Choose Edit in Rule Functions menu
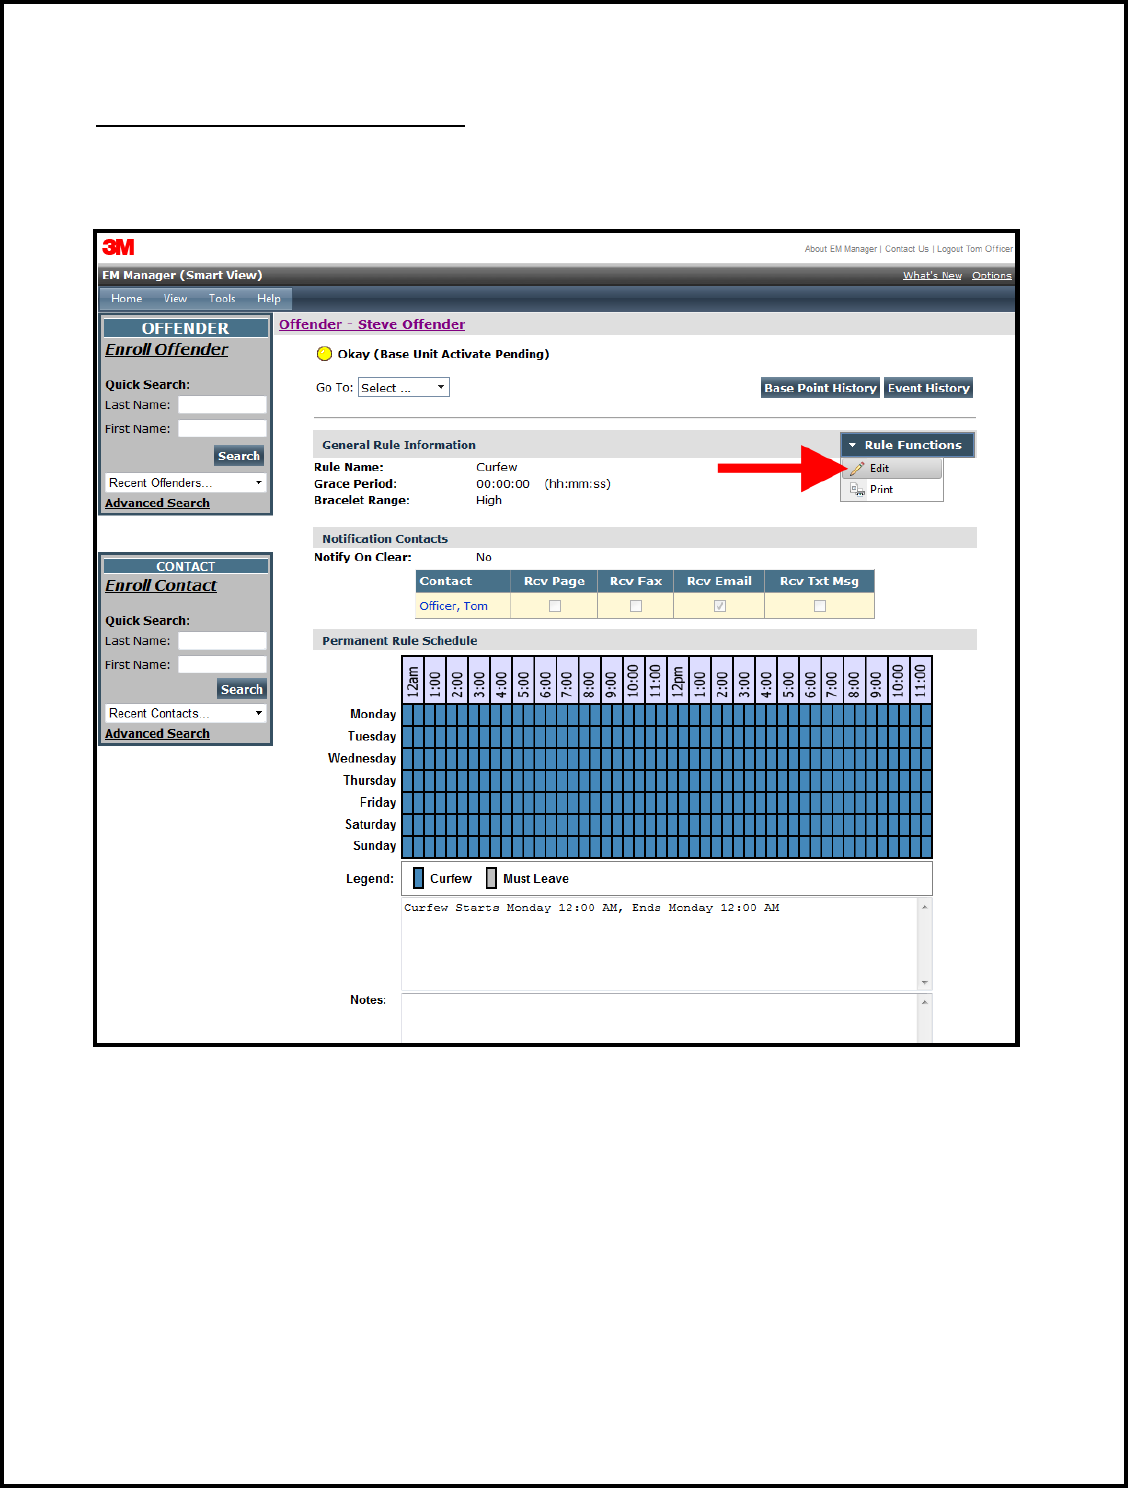This screenshot has height=1488, width=1128. click(892, 468)
